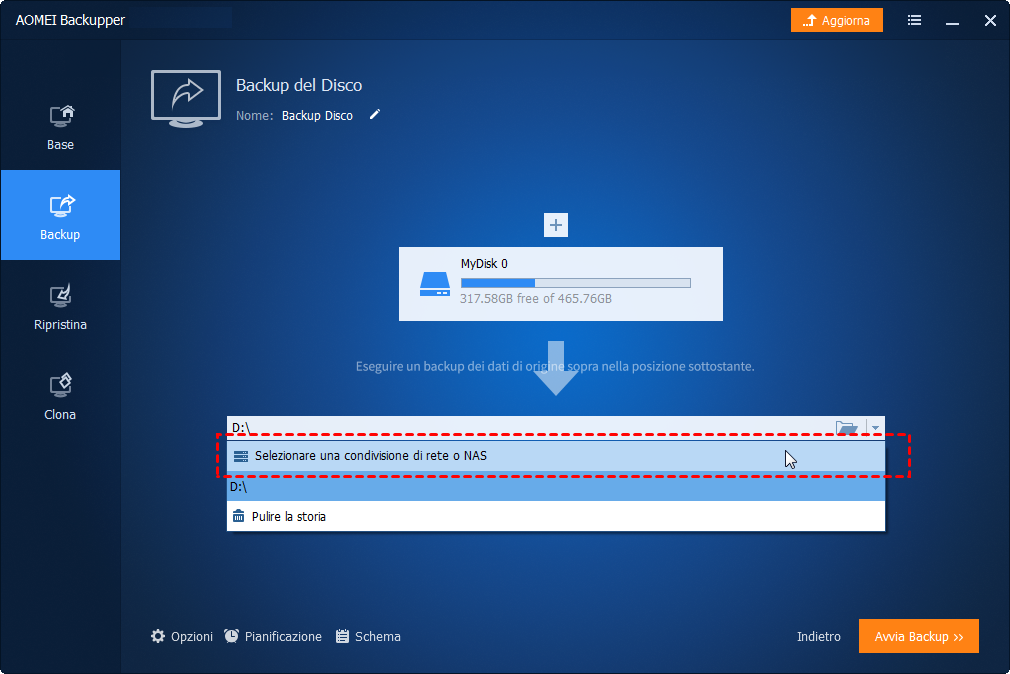Open the Base home section
The width and height of the screenshot is (1010, 674).
61,128
